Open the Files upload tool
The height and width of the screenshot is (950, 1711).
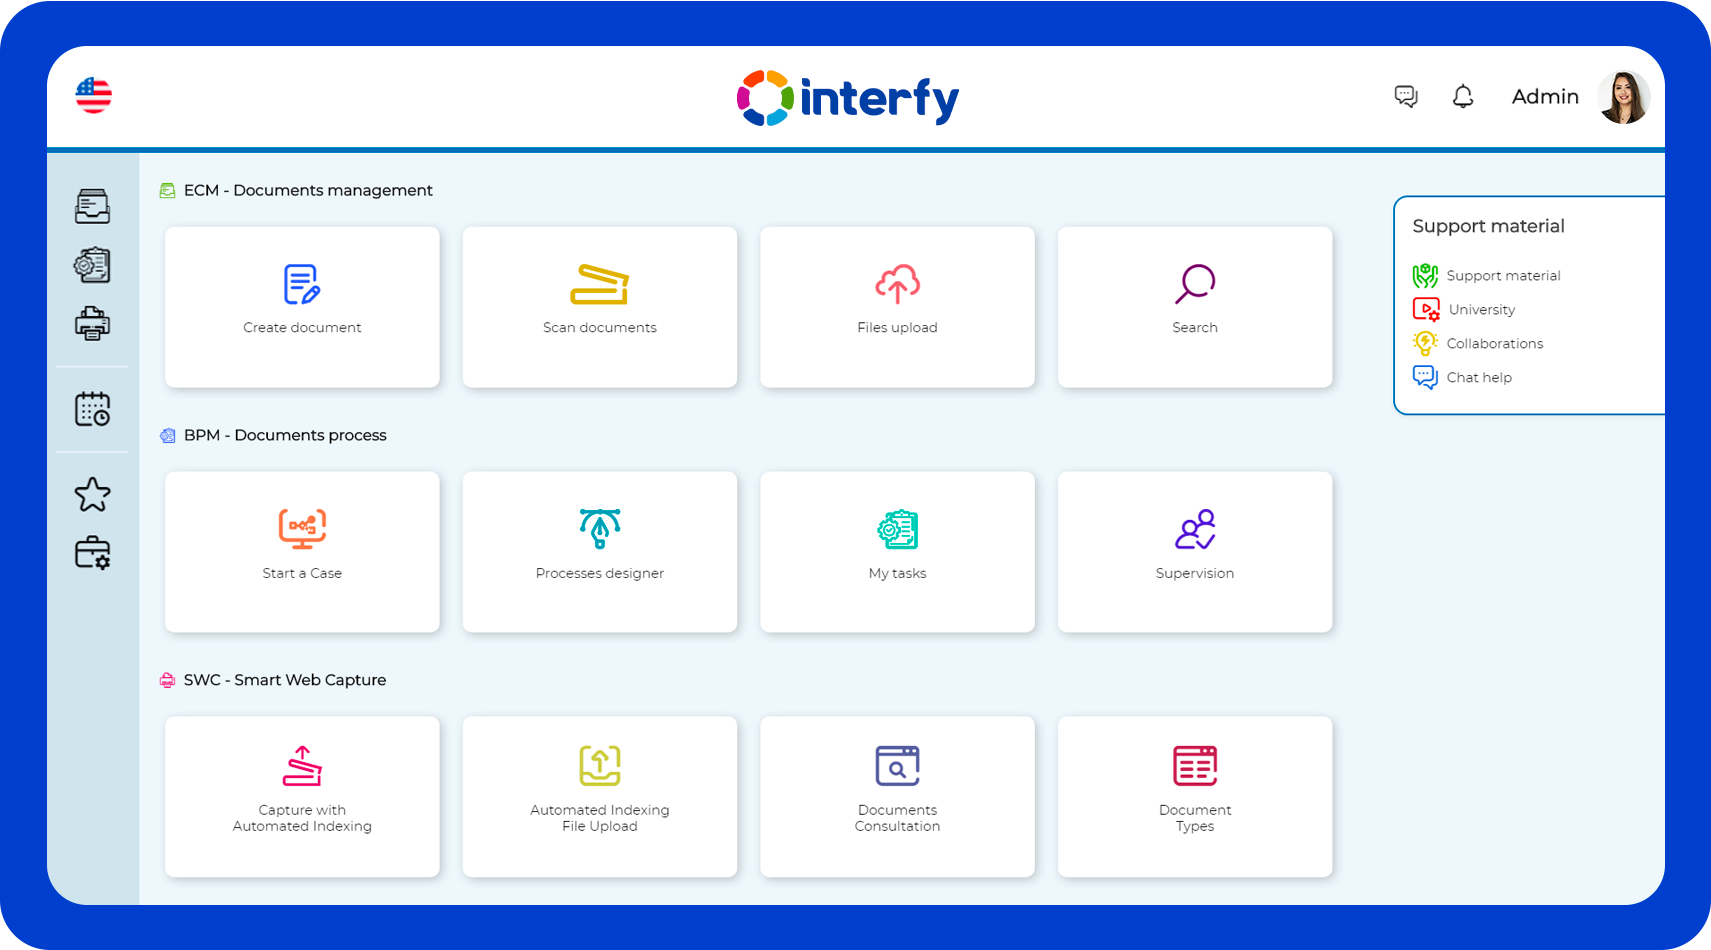click(x=896, y=305)
